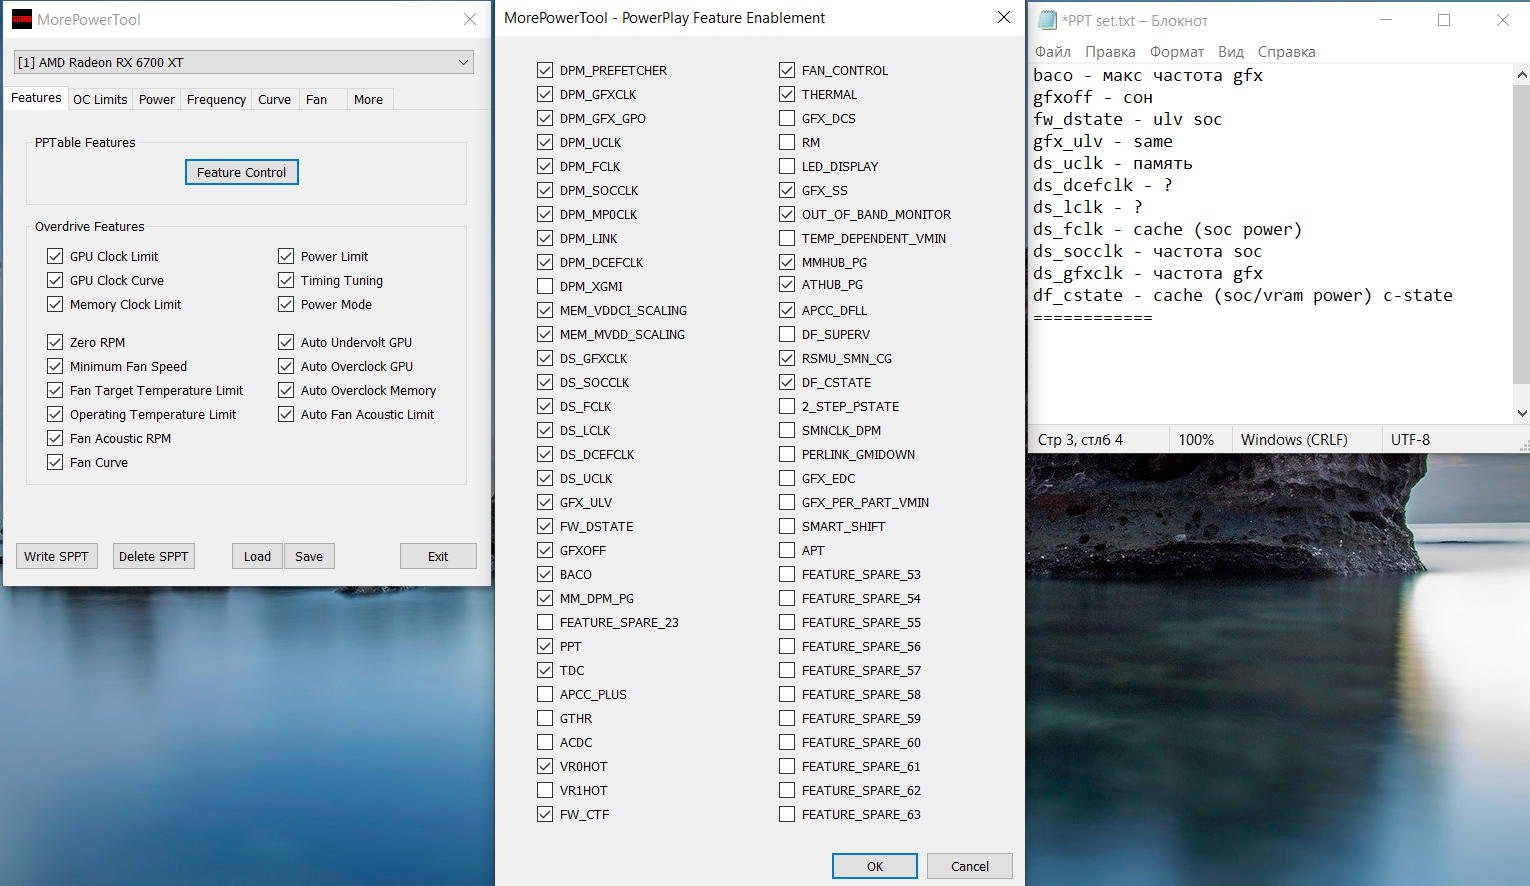This screenshot has width=1530, height=886.
Task: Open the More tab
Action: pyautogui.click(x=368, y=99)
